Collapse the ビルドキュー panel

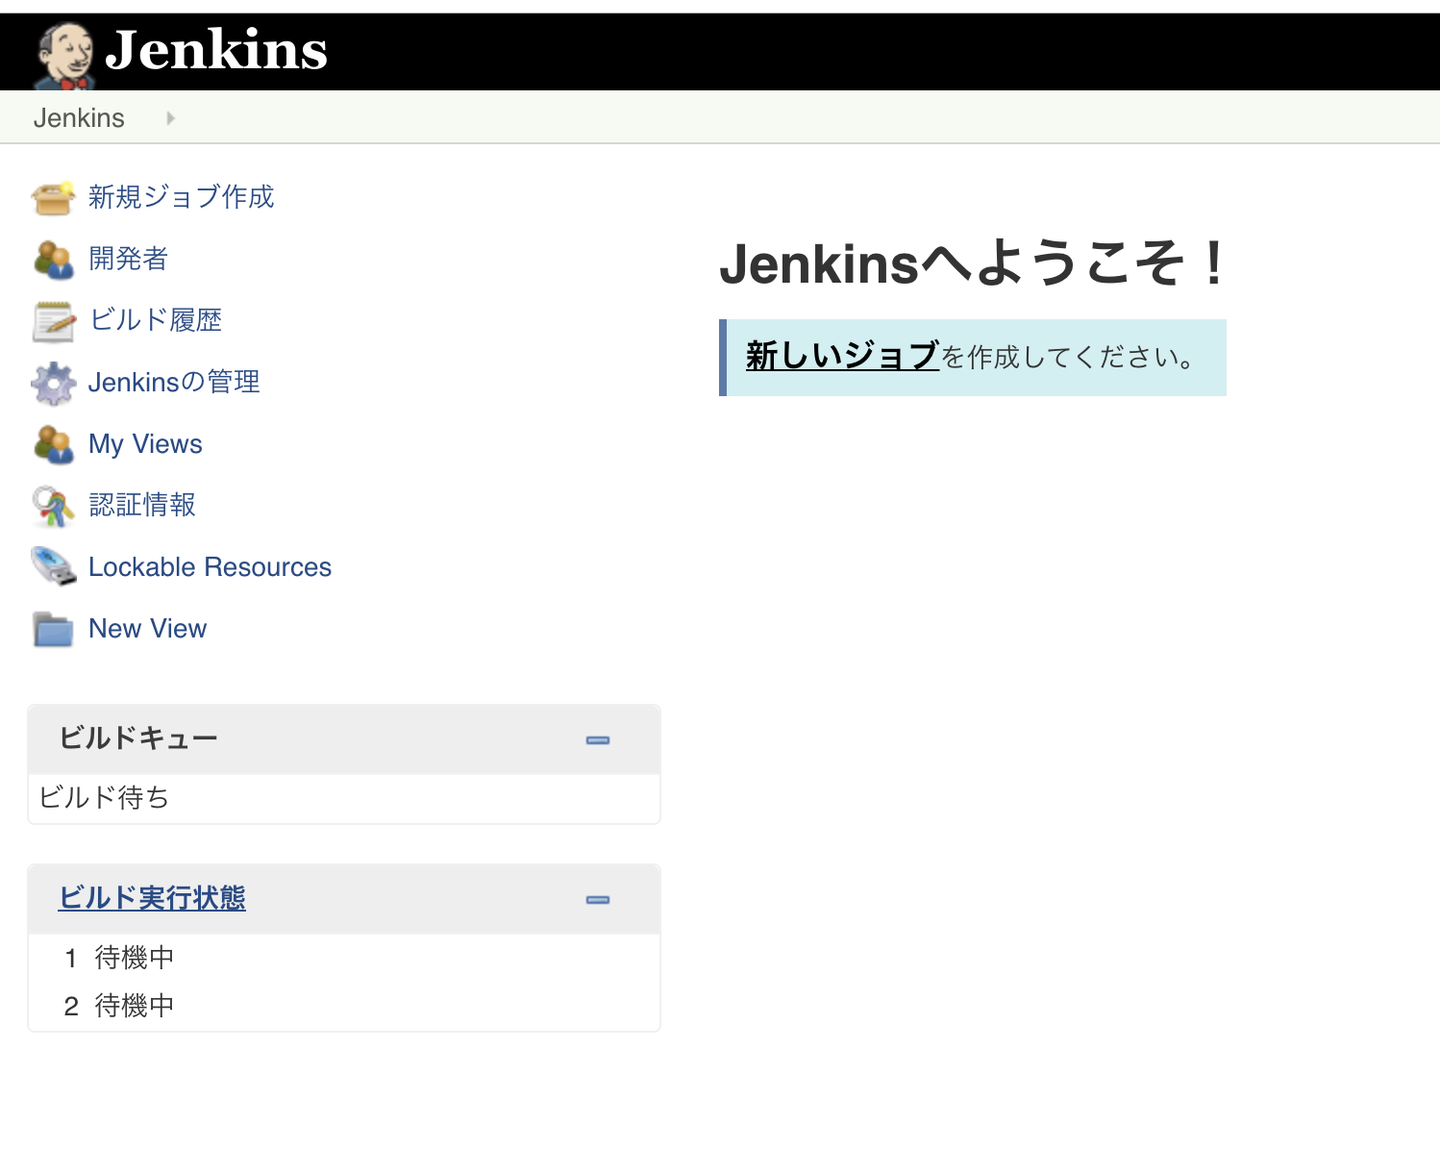(x=598, y=740)
